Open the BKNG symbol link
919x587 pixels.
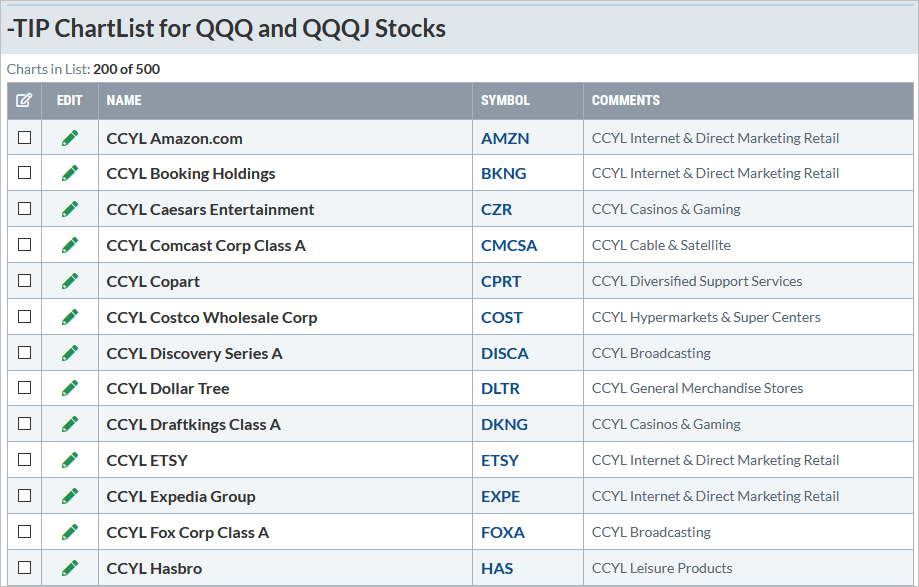[x=503, y=174]
